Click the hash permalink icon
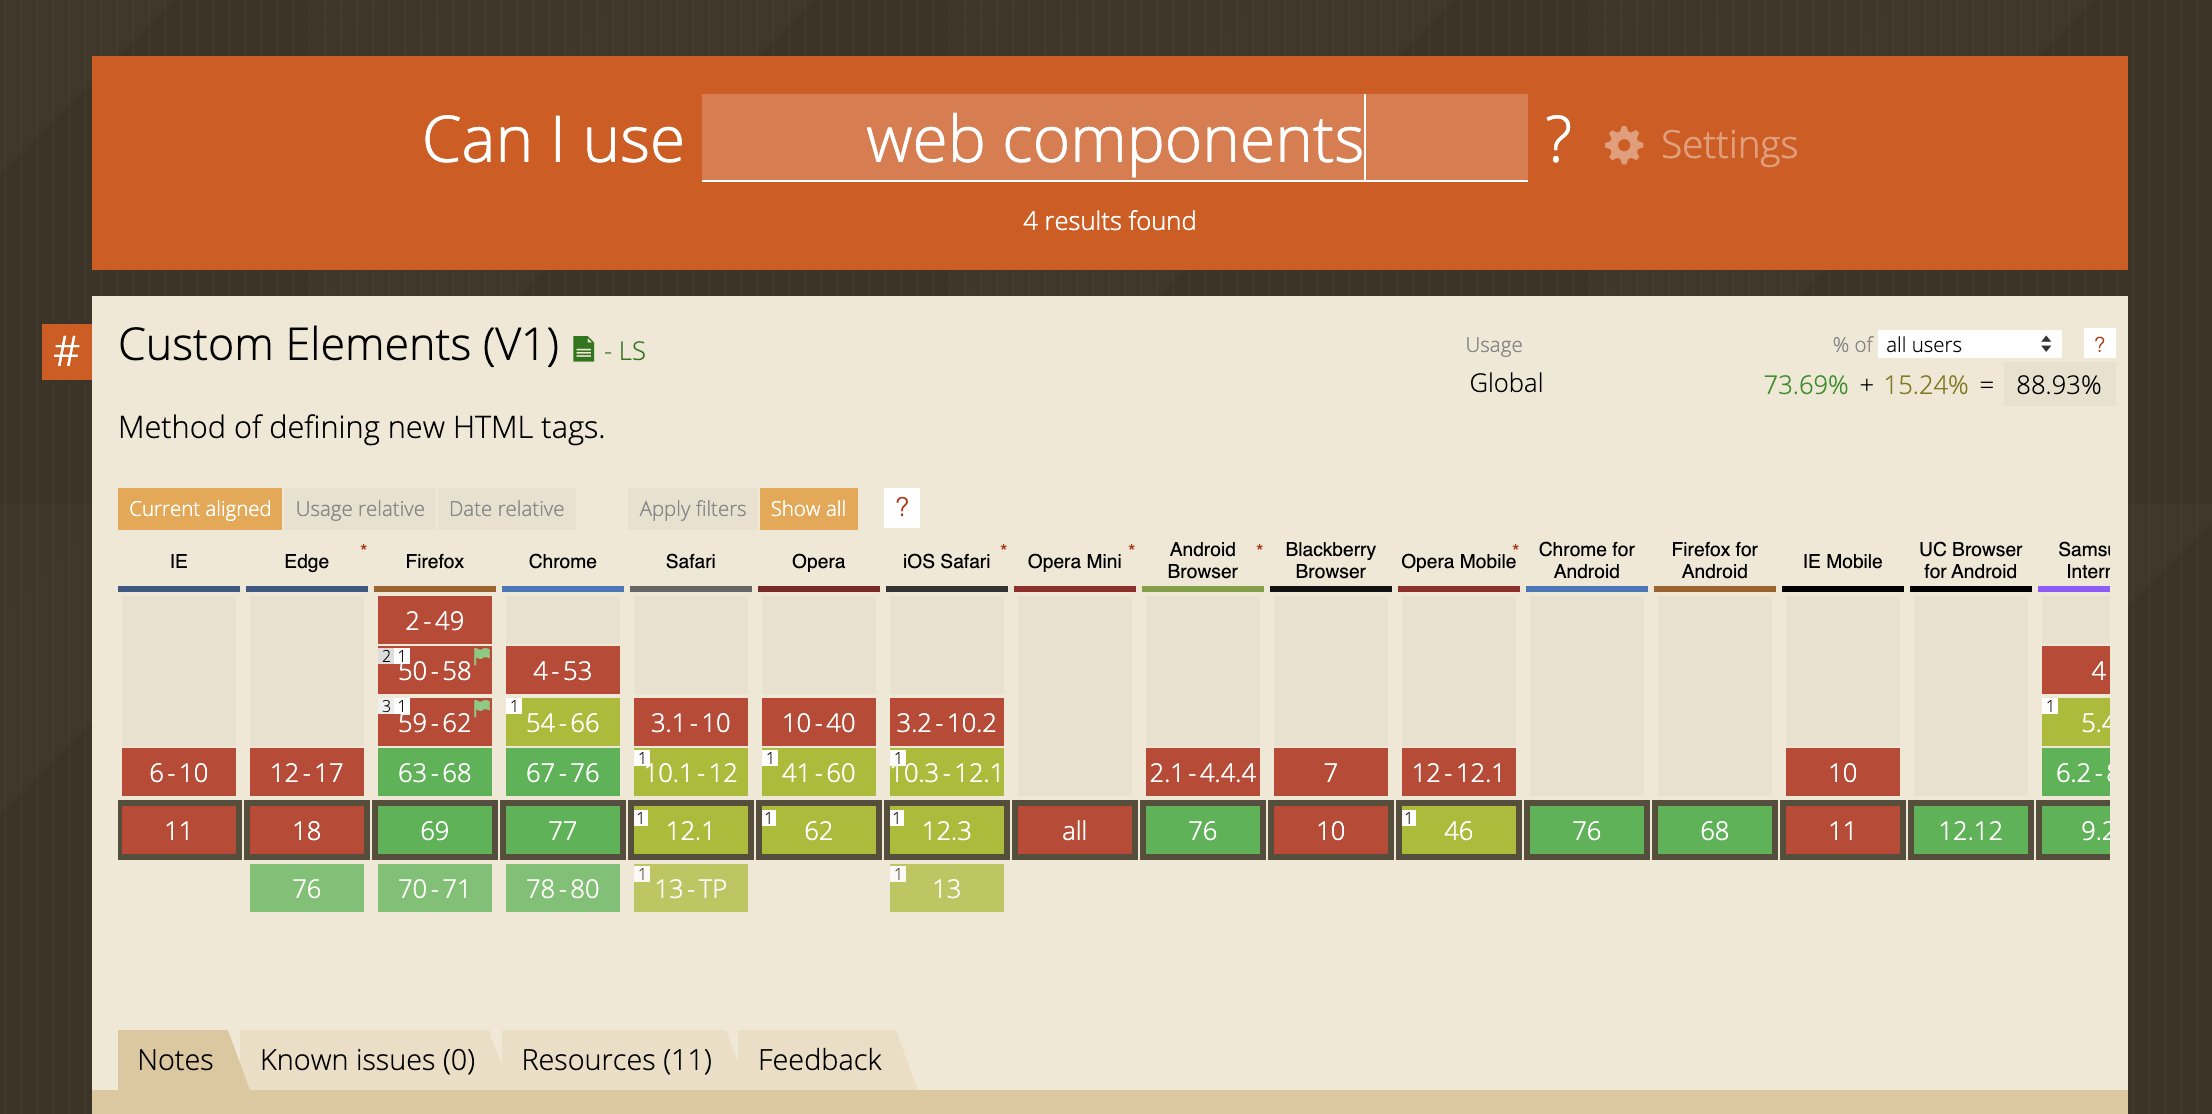The height and width of the screenshot is (1114, 2212). click(66, 351)
